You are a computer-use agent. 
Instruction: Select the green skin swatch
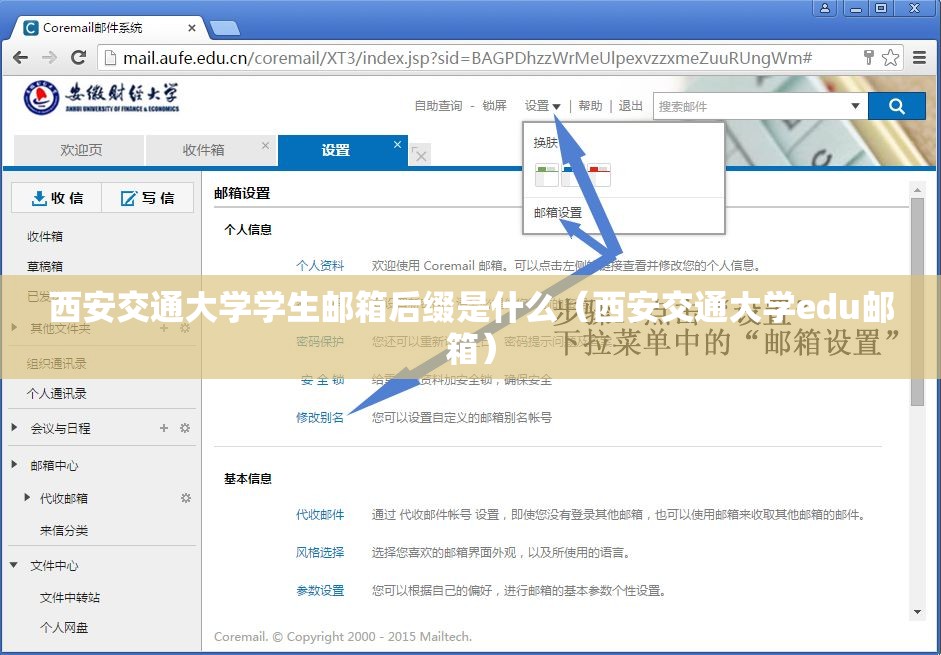(547, 175)
